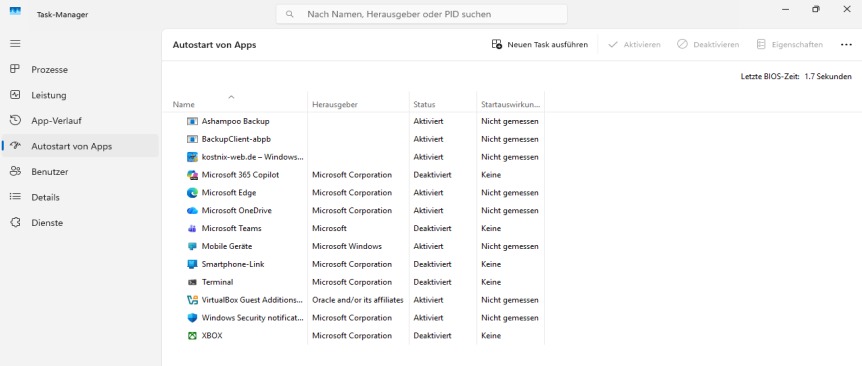Click the Microsoft OneDrive cloud icon
This screenshot has height=366, width=862.
tap(192, 210)
